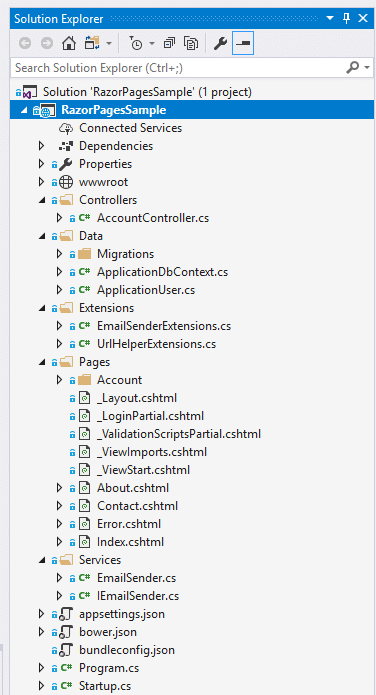Click the C# icon of Program.cs

pyautogui.click(x=66, y=668)
